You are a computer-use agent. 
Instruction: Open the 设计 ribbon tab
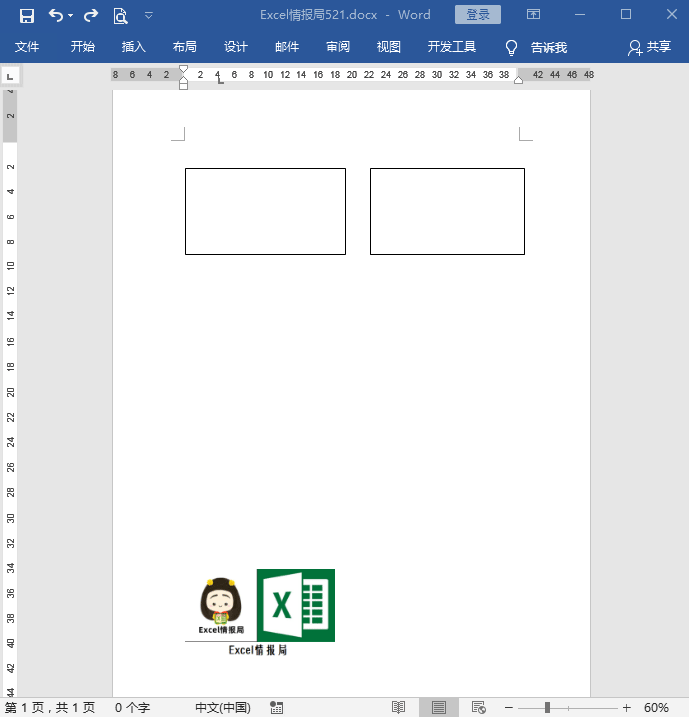click(236, 47)
